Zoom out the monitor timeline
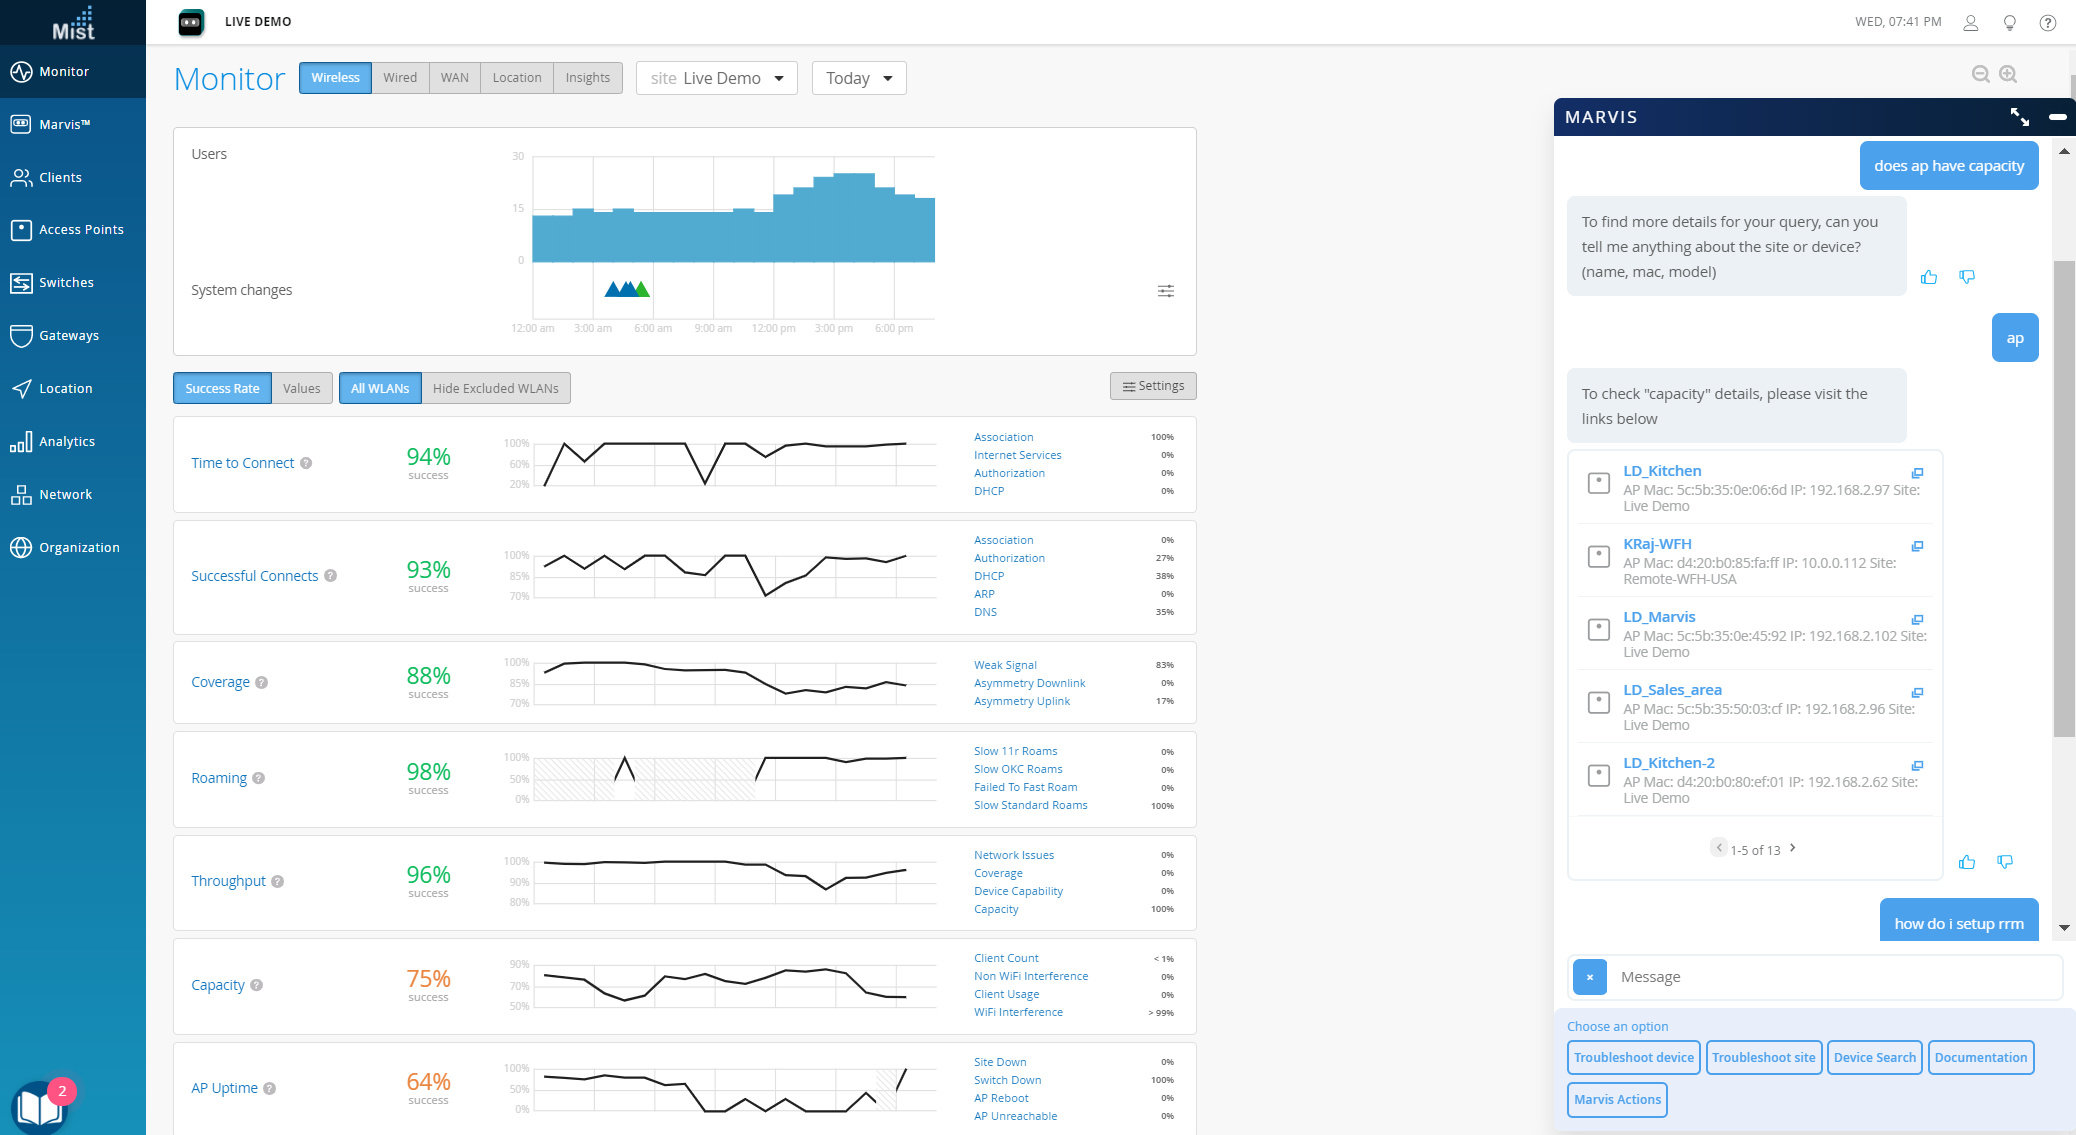This screenshot has width=2076, height=1135. (1980, 74)
